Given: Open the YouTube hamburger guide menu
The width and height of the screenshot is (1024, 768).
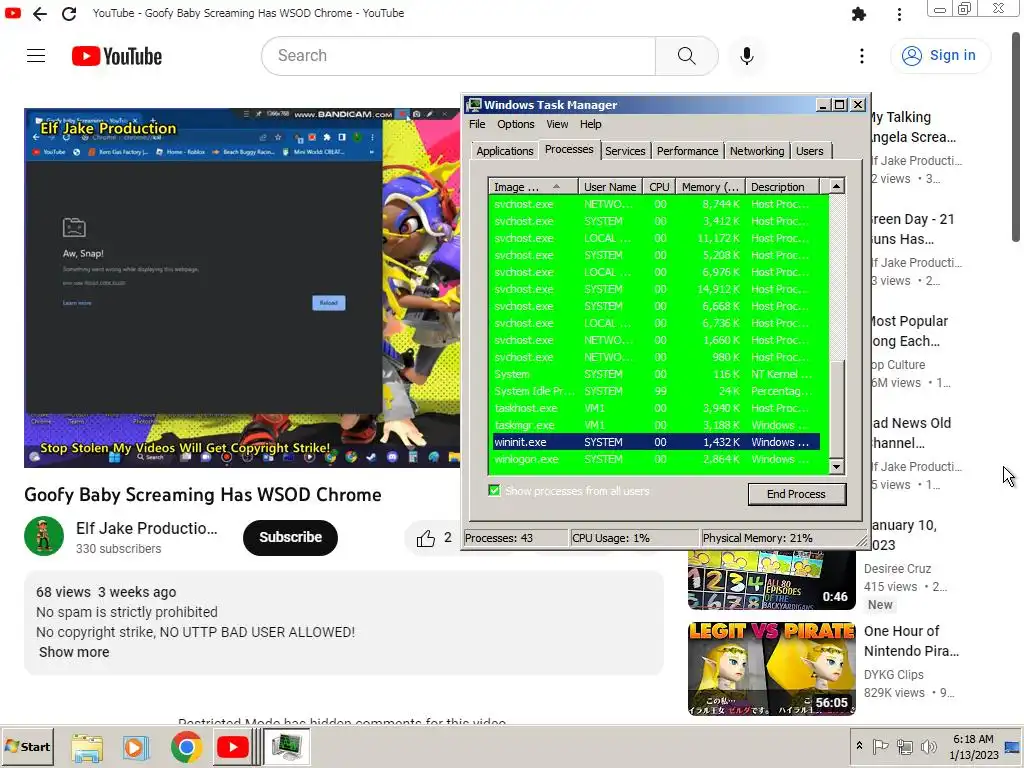Looking at the screenshot, I should (36, 56).
